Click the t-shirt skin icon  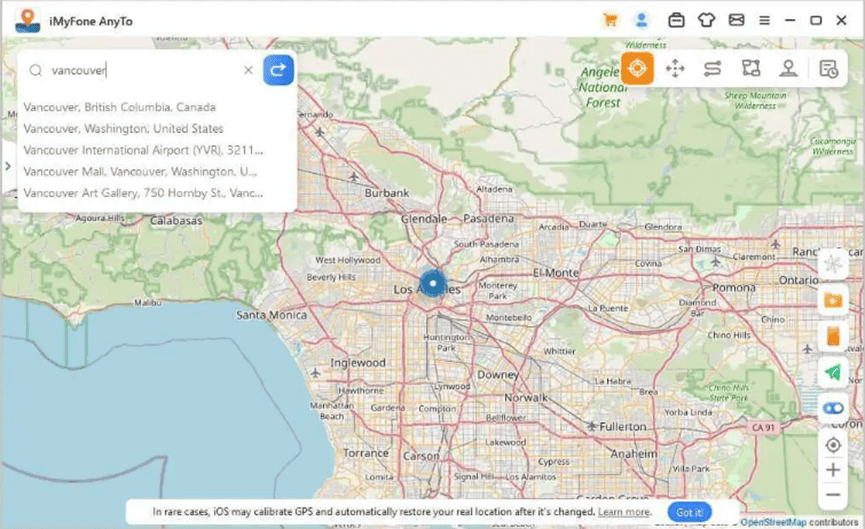[706, 20]
